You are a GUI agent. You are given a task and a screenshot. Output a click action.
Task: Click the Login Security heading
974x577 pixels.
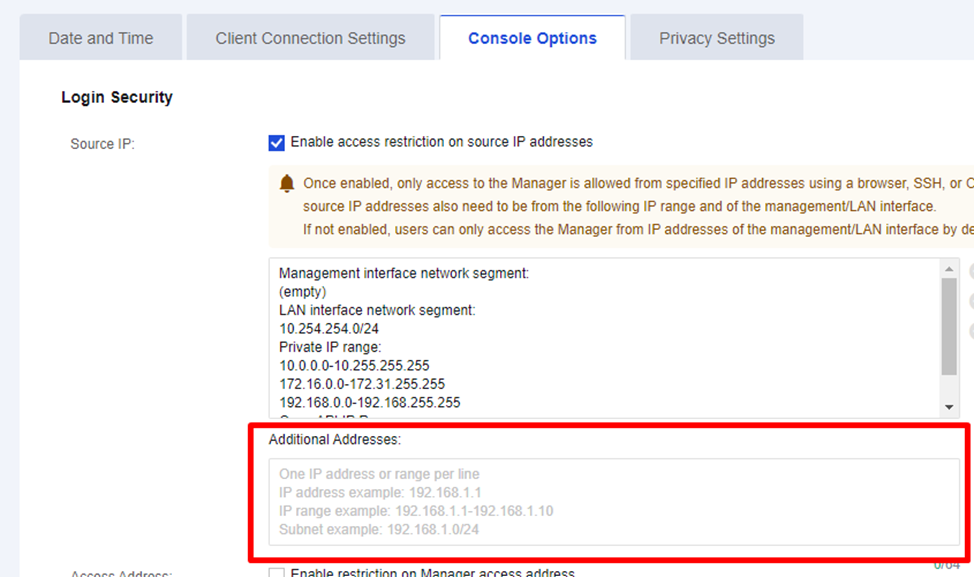click(x=117, y=98)
